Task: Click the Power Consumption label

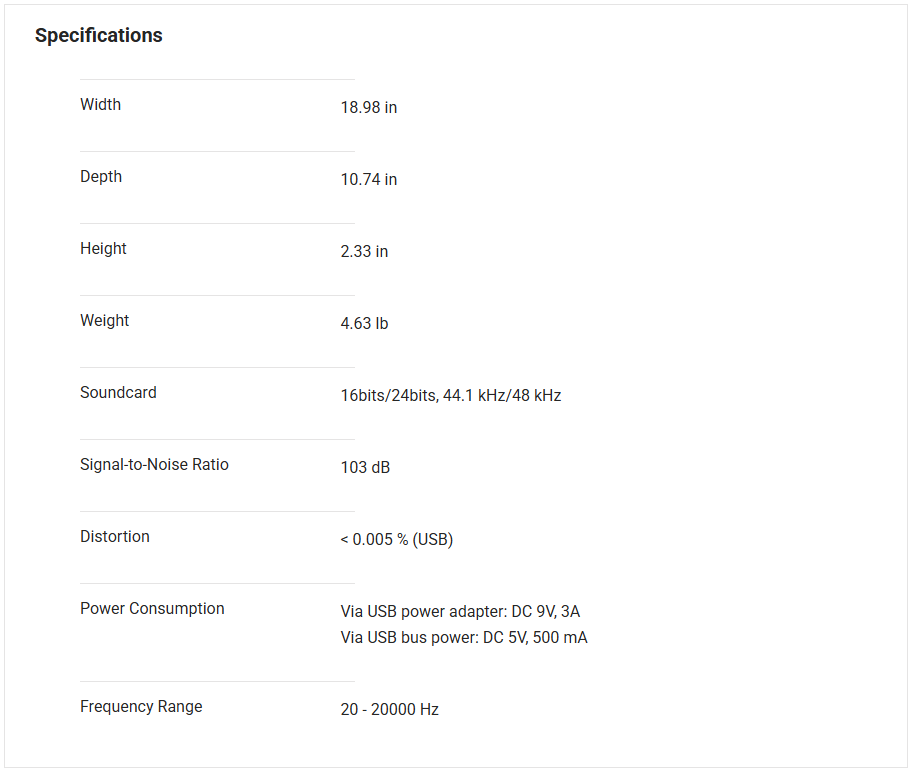Action: 152,608
